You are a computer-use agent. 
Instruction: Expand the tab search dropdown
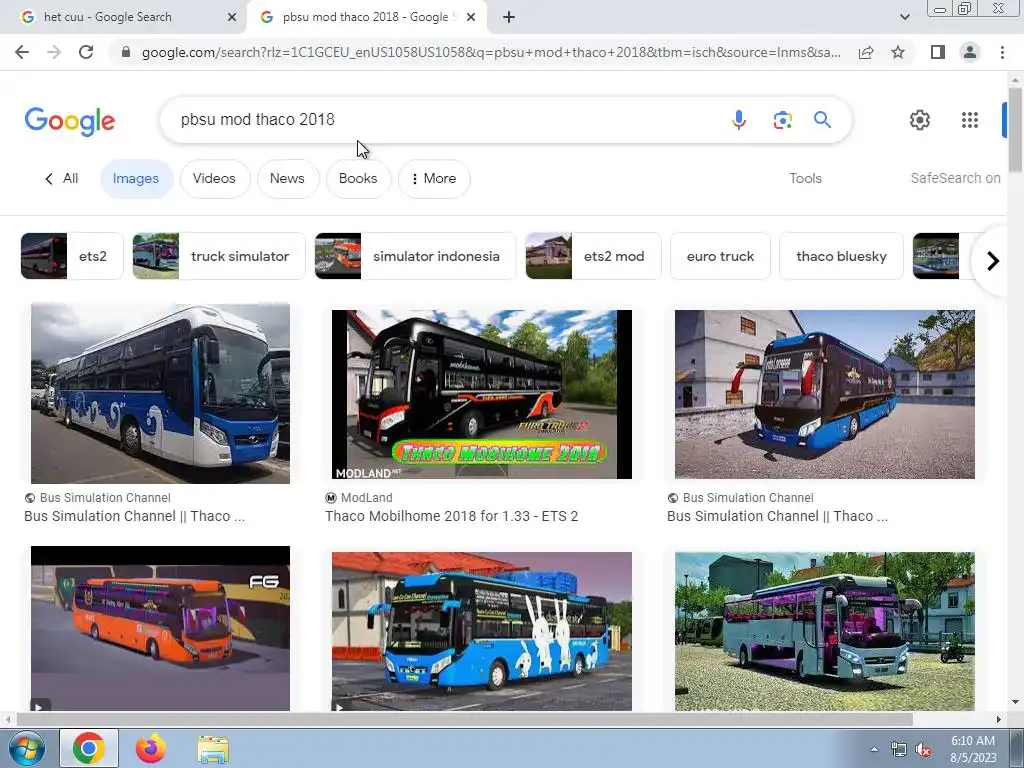(x=904, y=17)
